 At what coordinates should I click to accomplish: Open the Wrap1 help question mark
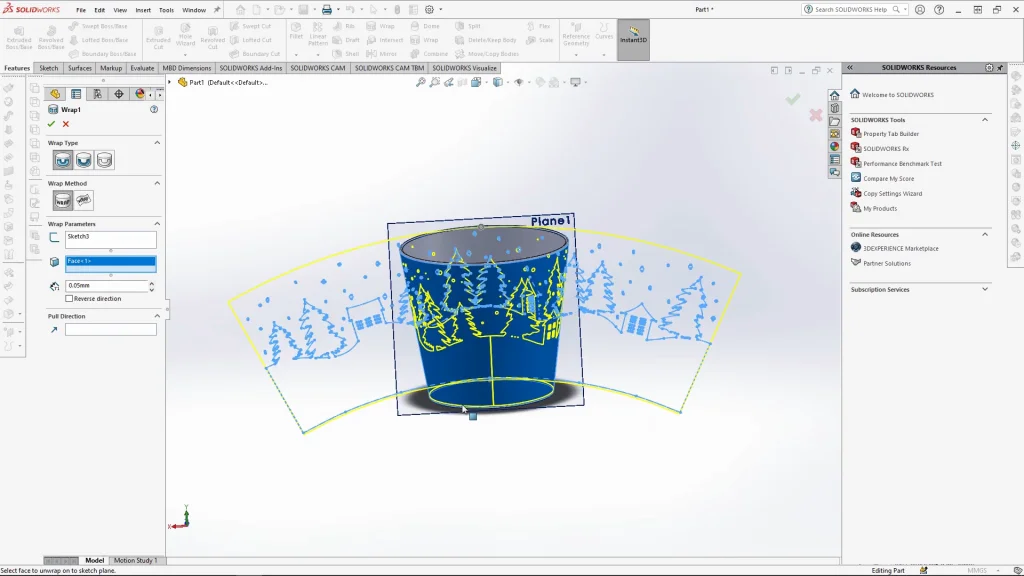(x=154, y=109)
